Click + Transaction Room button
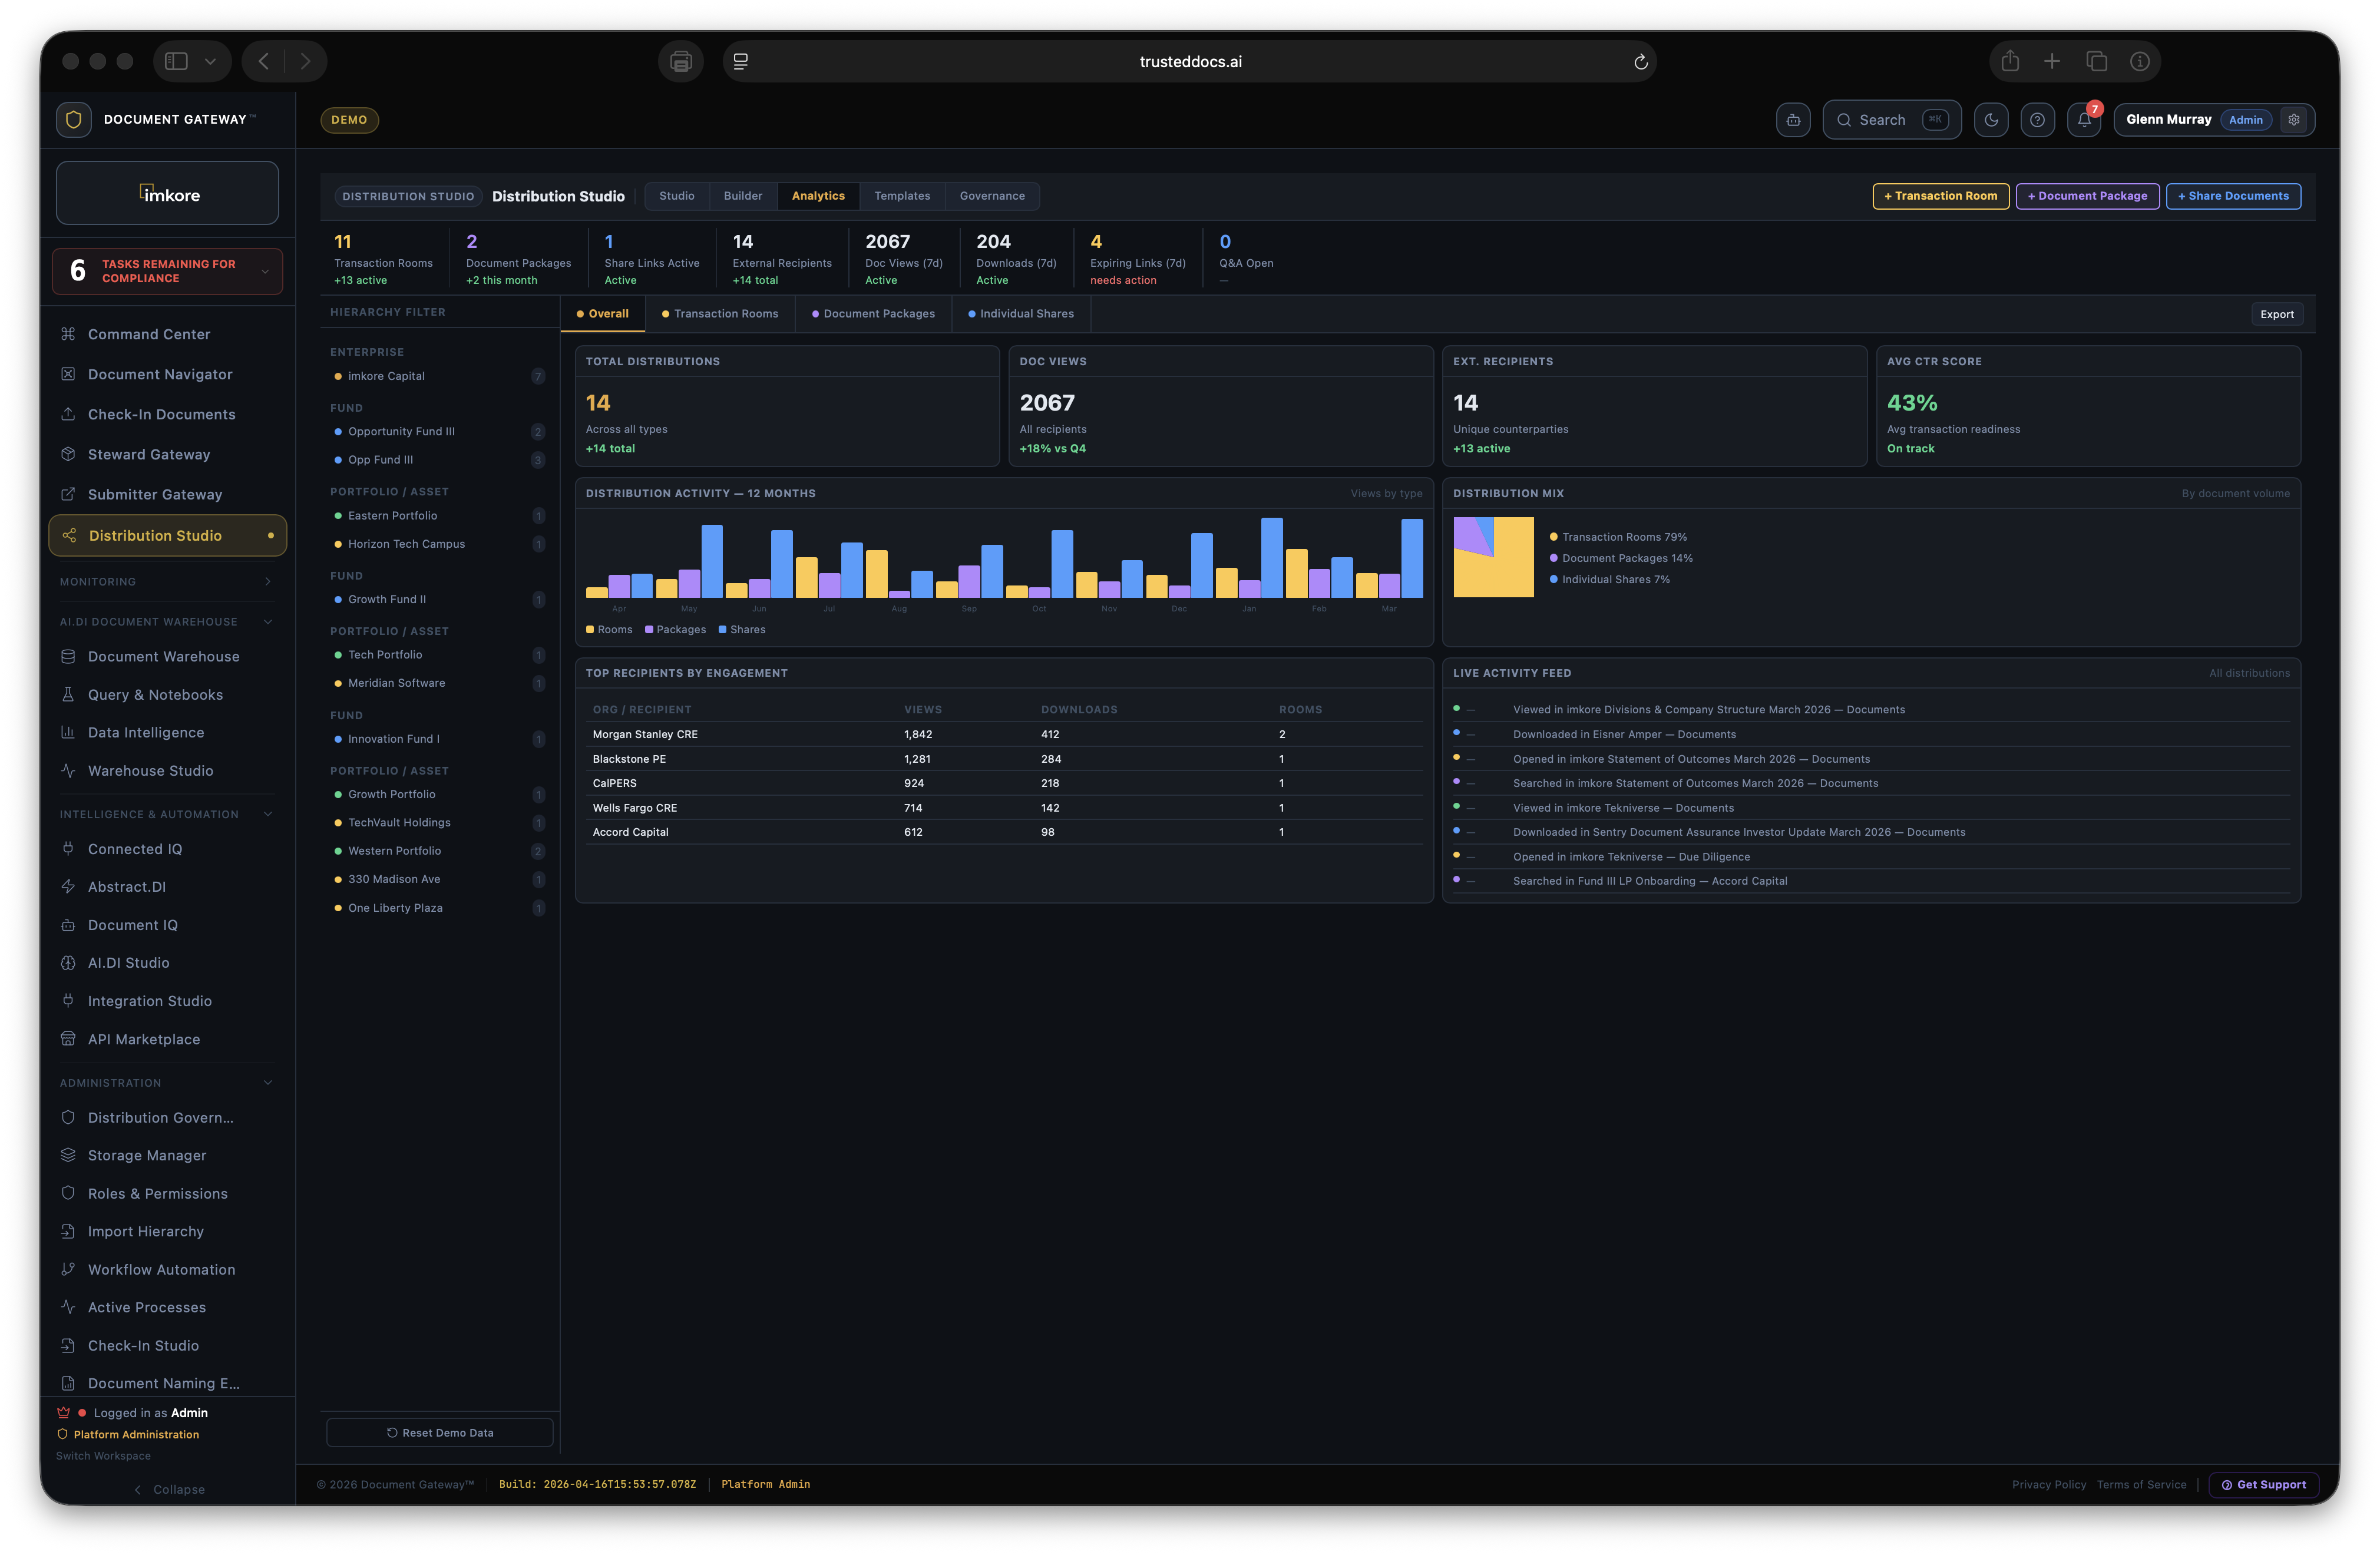The height and width of the screenshot is (1555, 2380). point(1940,196)
